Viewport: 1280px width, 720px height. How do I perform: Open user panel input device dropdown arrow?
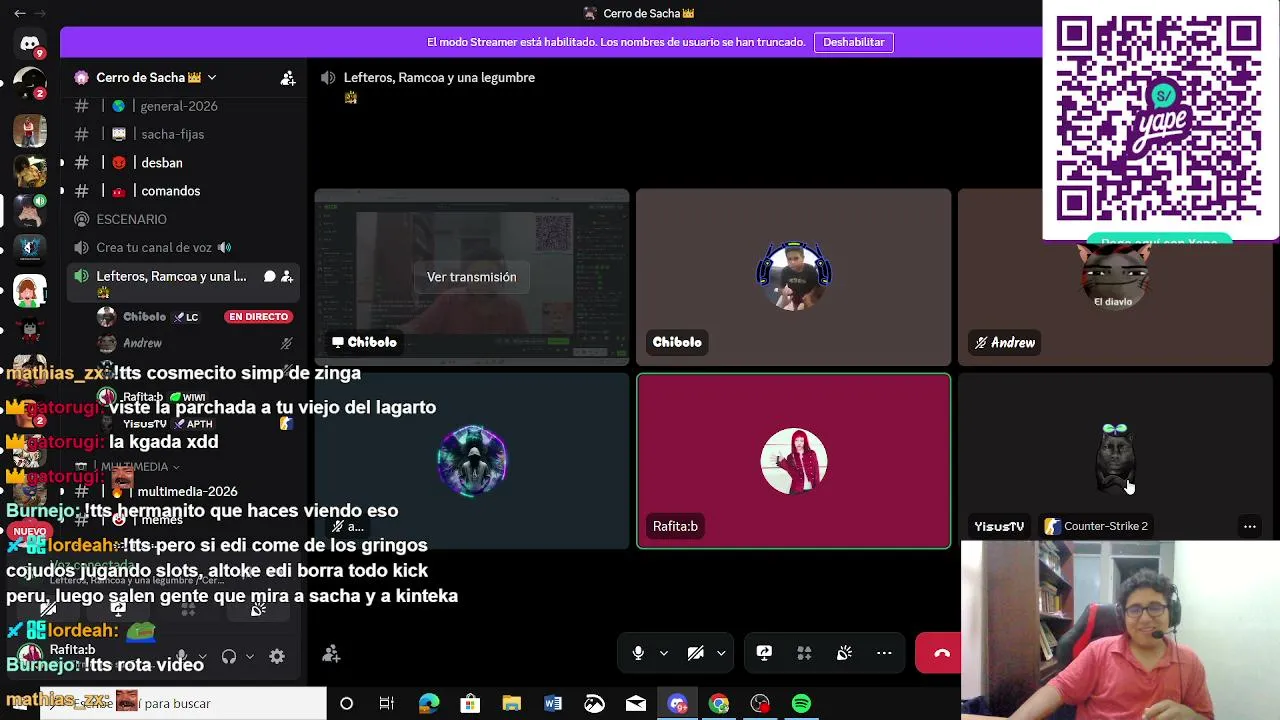point(201,656)
